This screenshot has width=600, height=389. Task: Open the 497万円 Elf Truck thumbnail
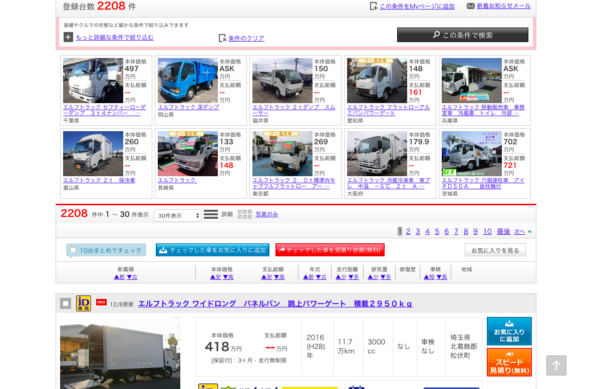point(93,80)
